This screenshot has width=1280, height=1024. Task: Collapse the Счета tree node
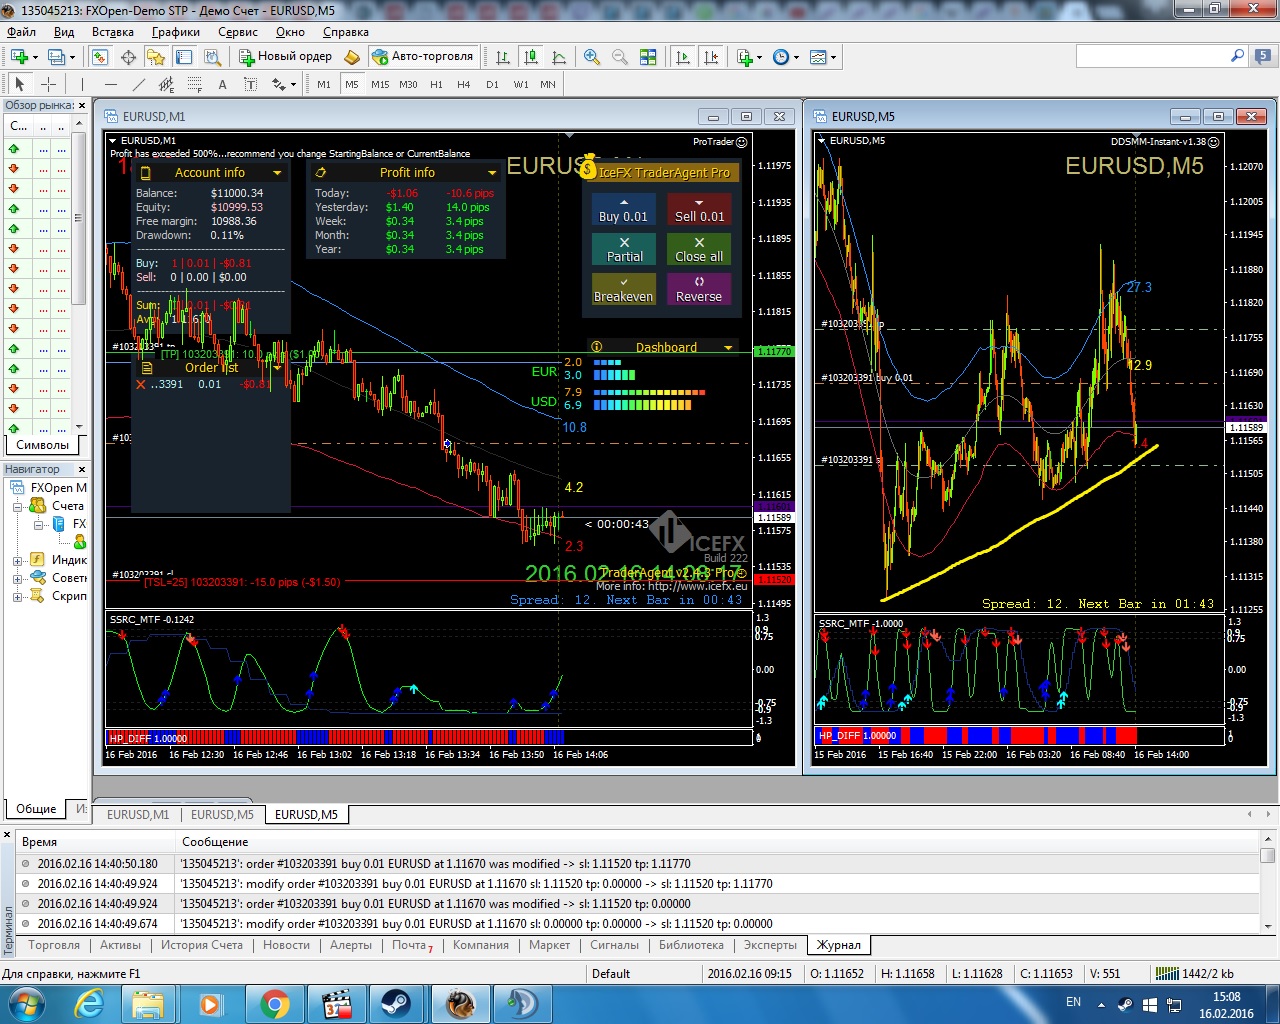click(17, 507)
